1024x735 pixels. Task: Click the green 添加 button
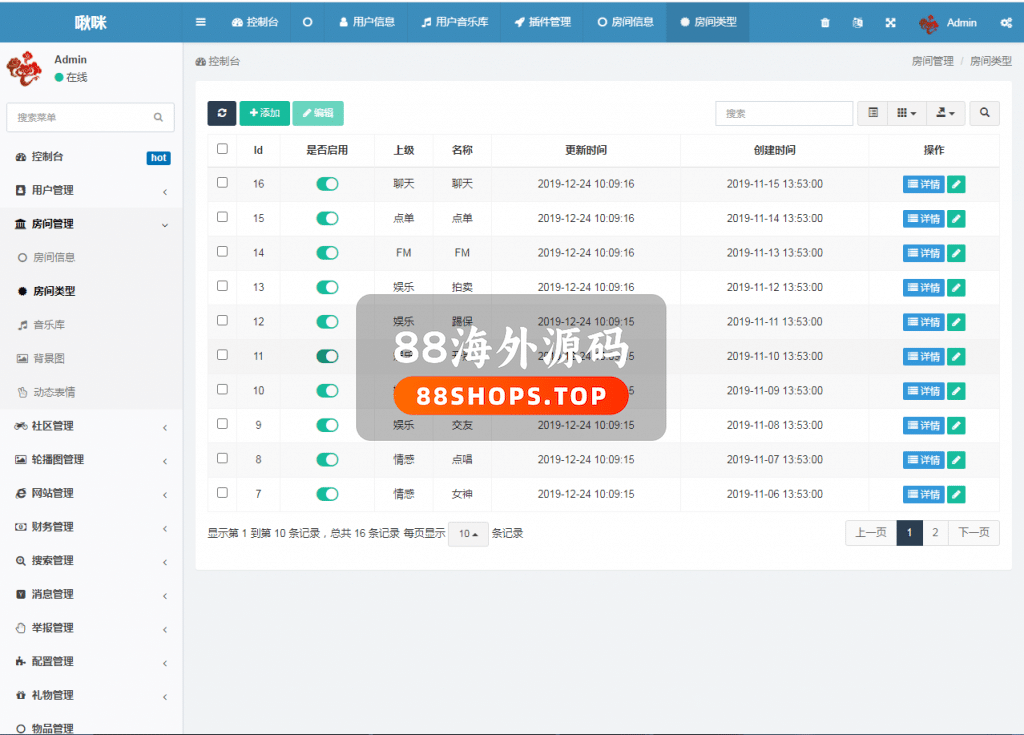[264, 113]
